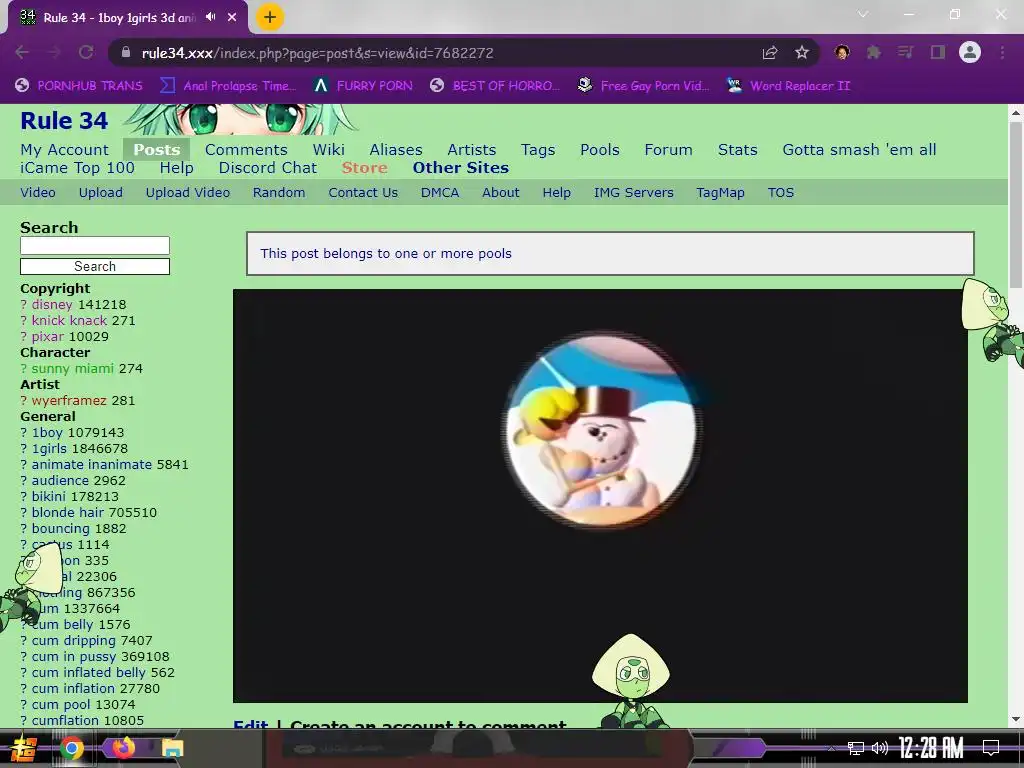
Task: Open the Forum link
Action: 668,150
